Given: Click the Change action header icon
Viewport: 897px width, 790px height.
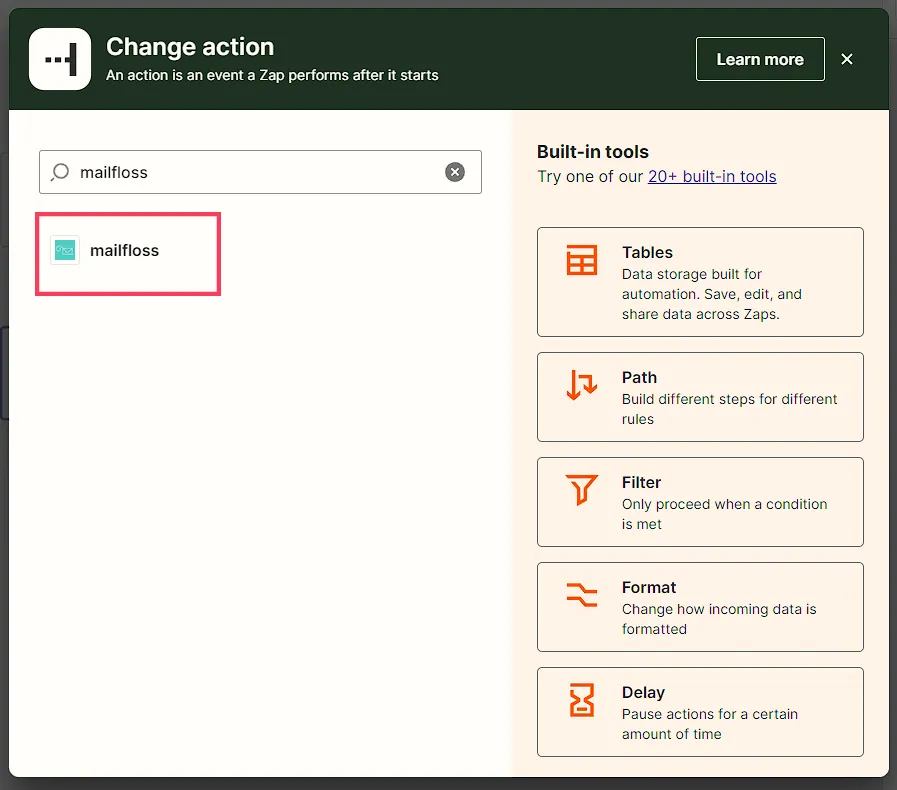Looking at the screenshot, I should [x=60, y=59].
